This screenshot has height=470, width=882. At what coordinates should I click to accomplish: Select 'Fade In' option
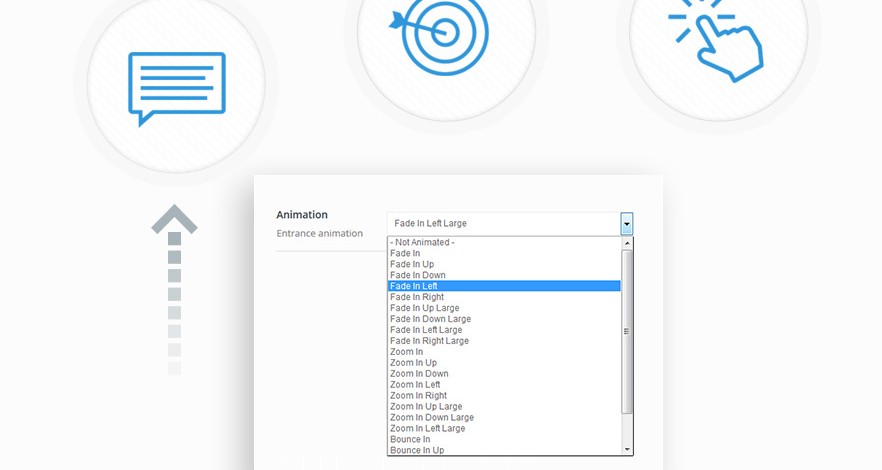click(x=504, y=254)
